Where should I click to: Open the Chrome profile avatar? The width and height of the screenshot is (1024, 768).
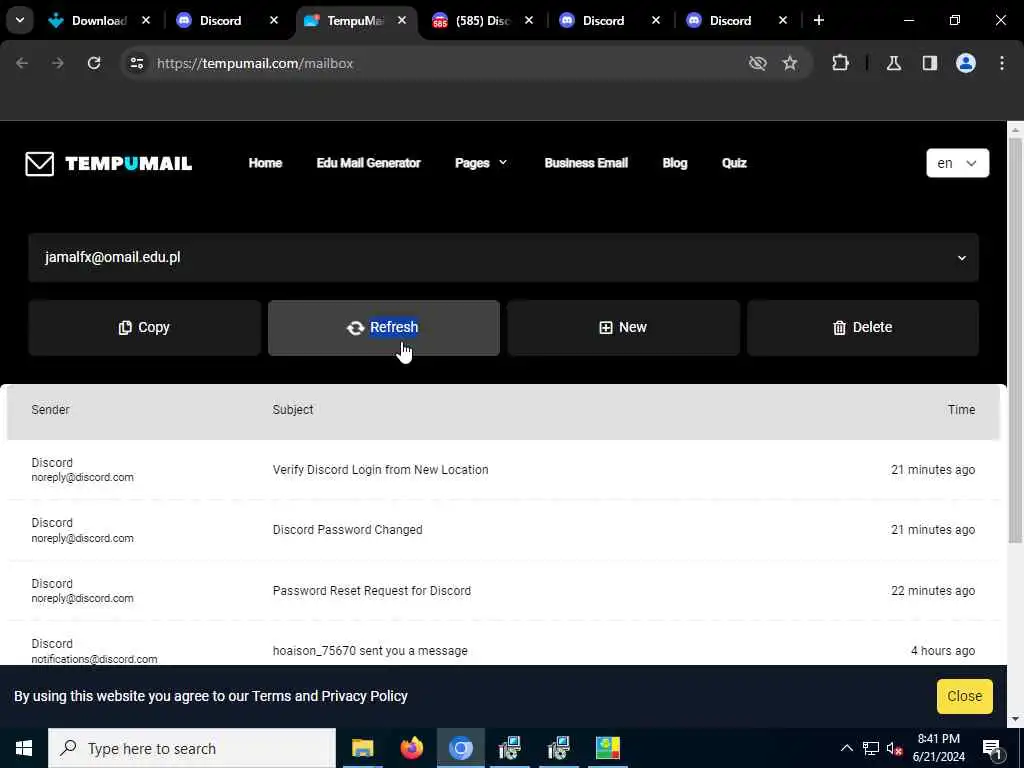966,63
